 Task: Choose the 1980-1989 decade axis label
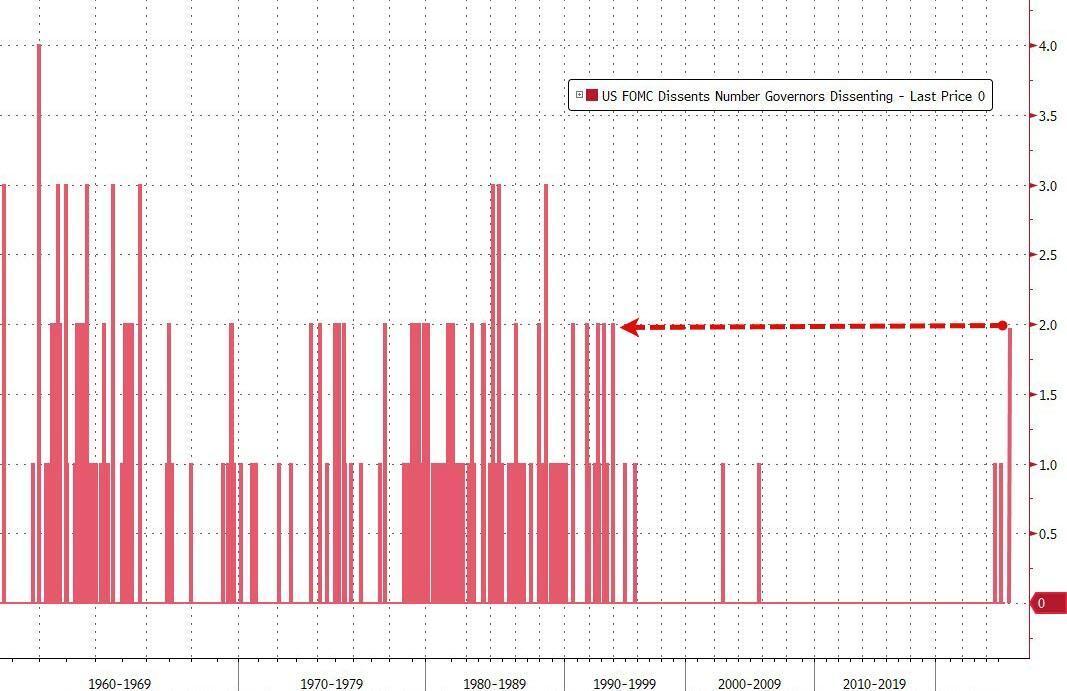495,684
